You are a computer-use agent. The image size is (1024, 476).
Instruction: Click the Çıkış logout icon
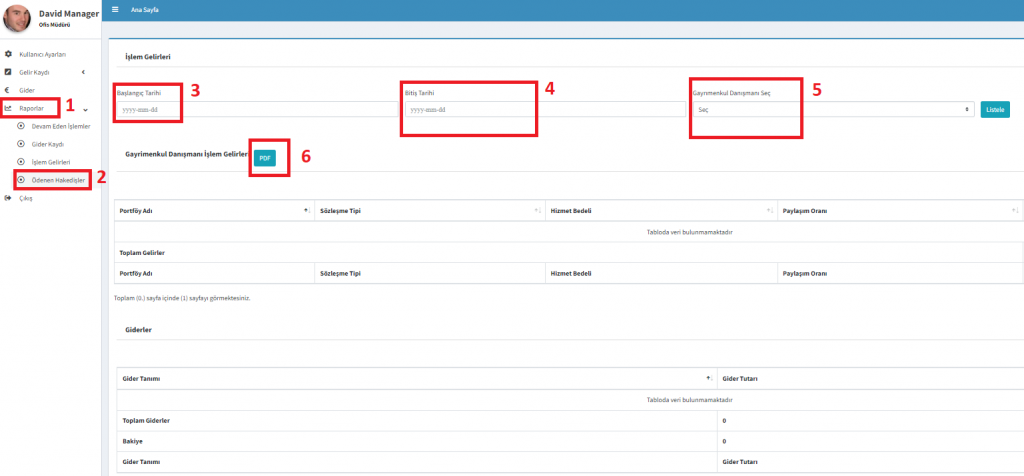coord(9,198)
